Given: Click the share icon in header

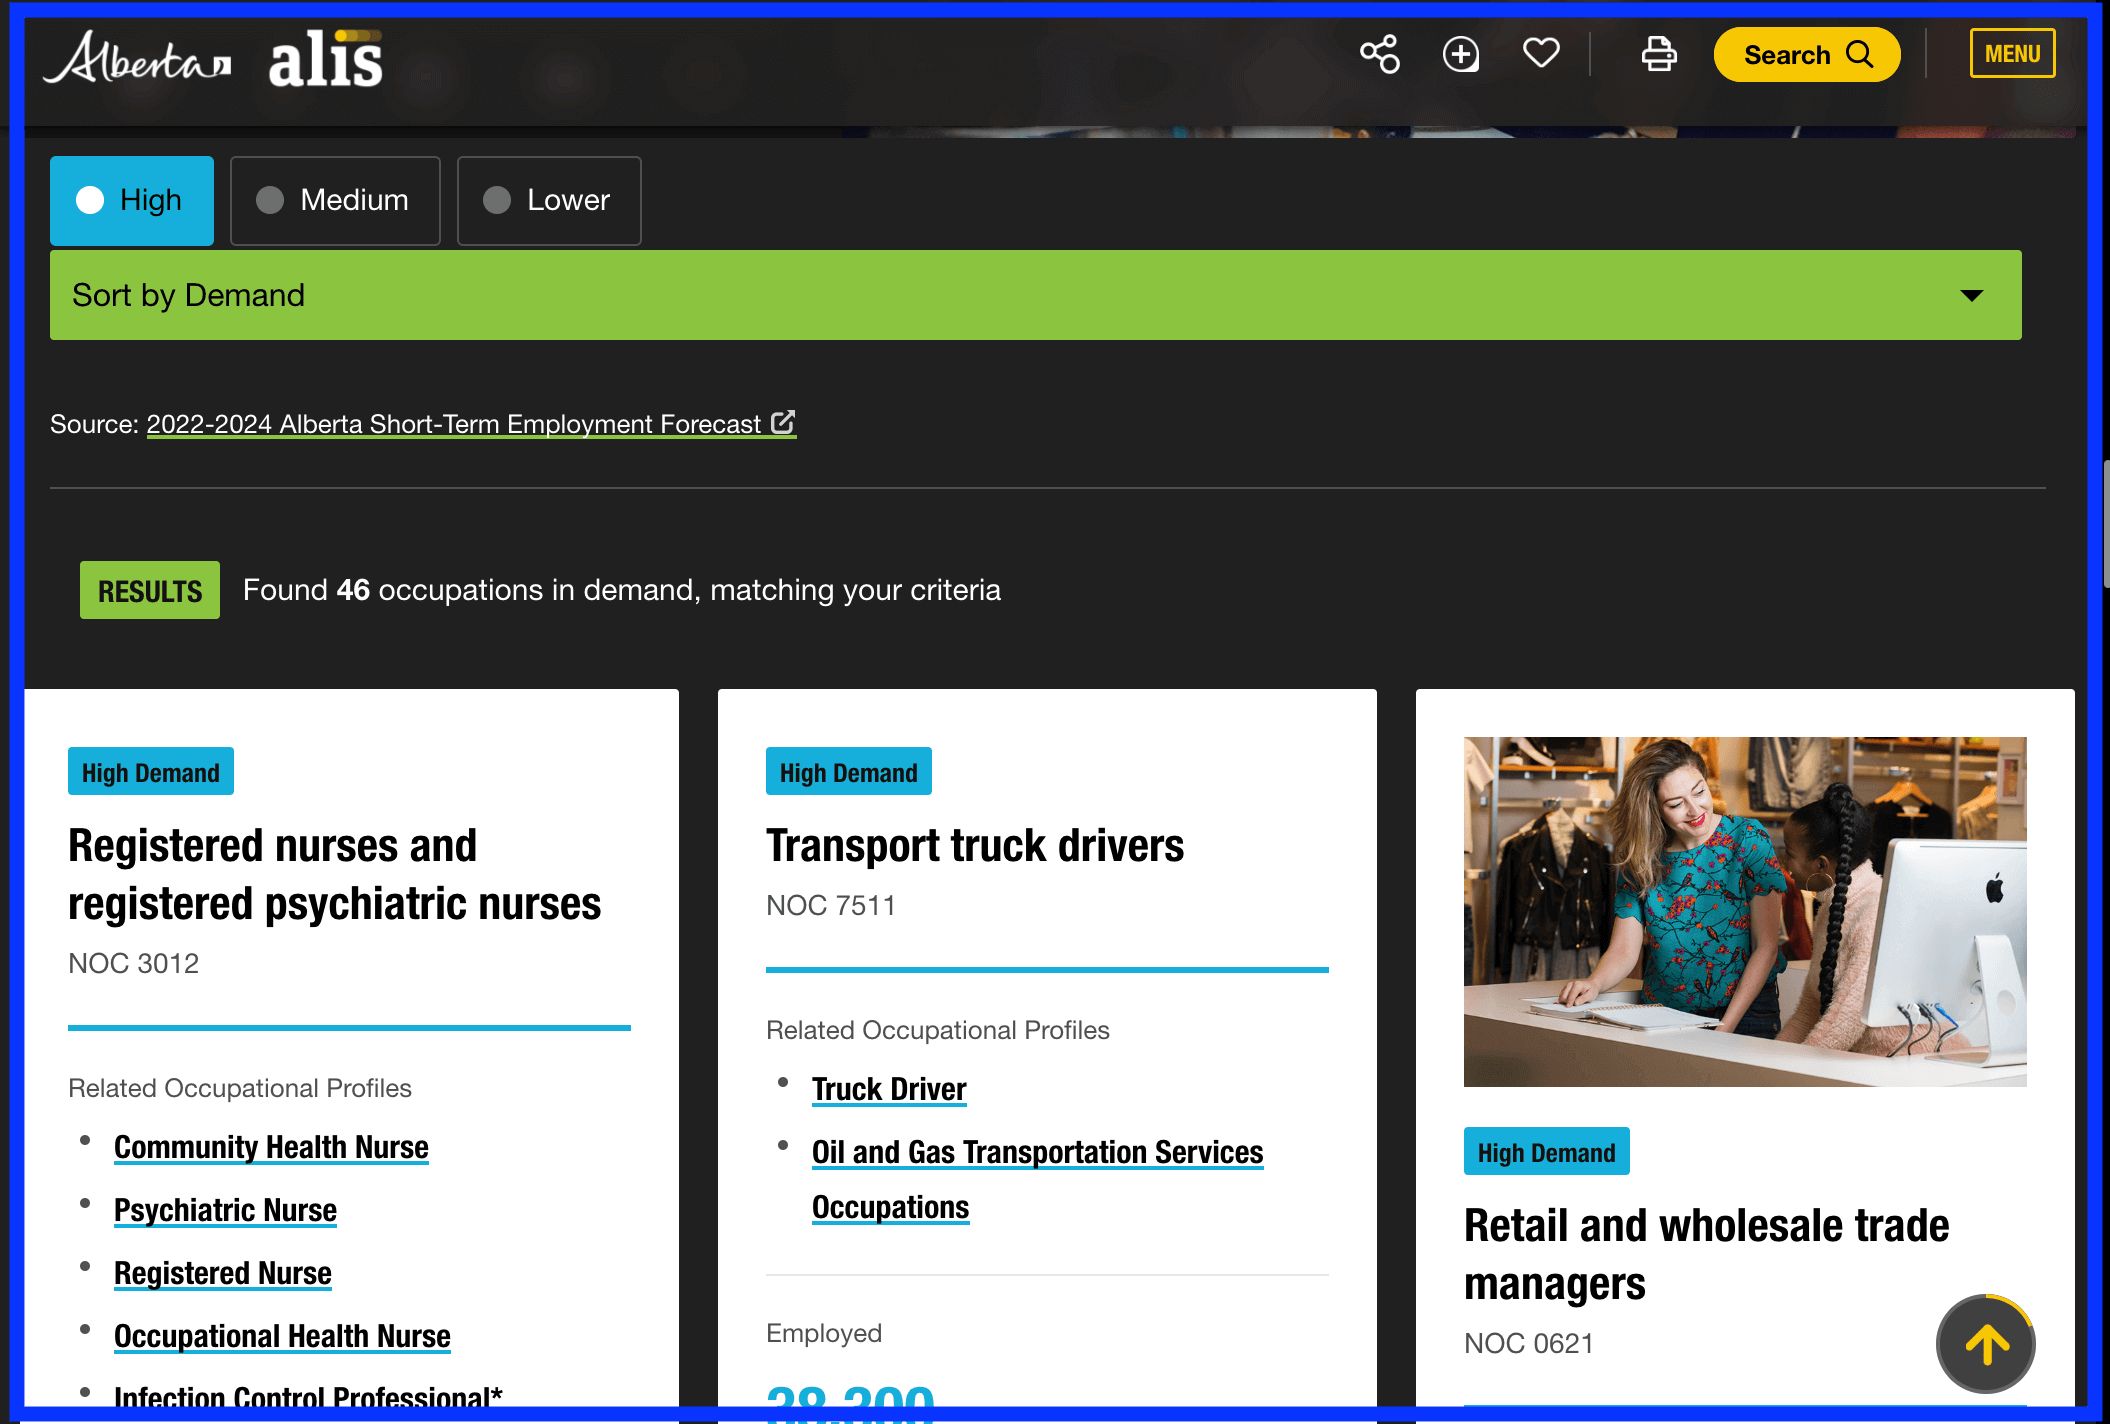Looking at the screenshot, I should click(x=1379, y=54).
